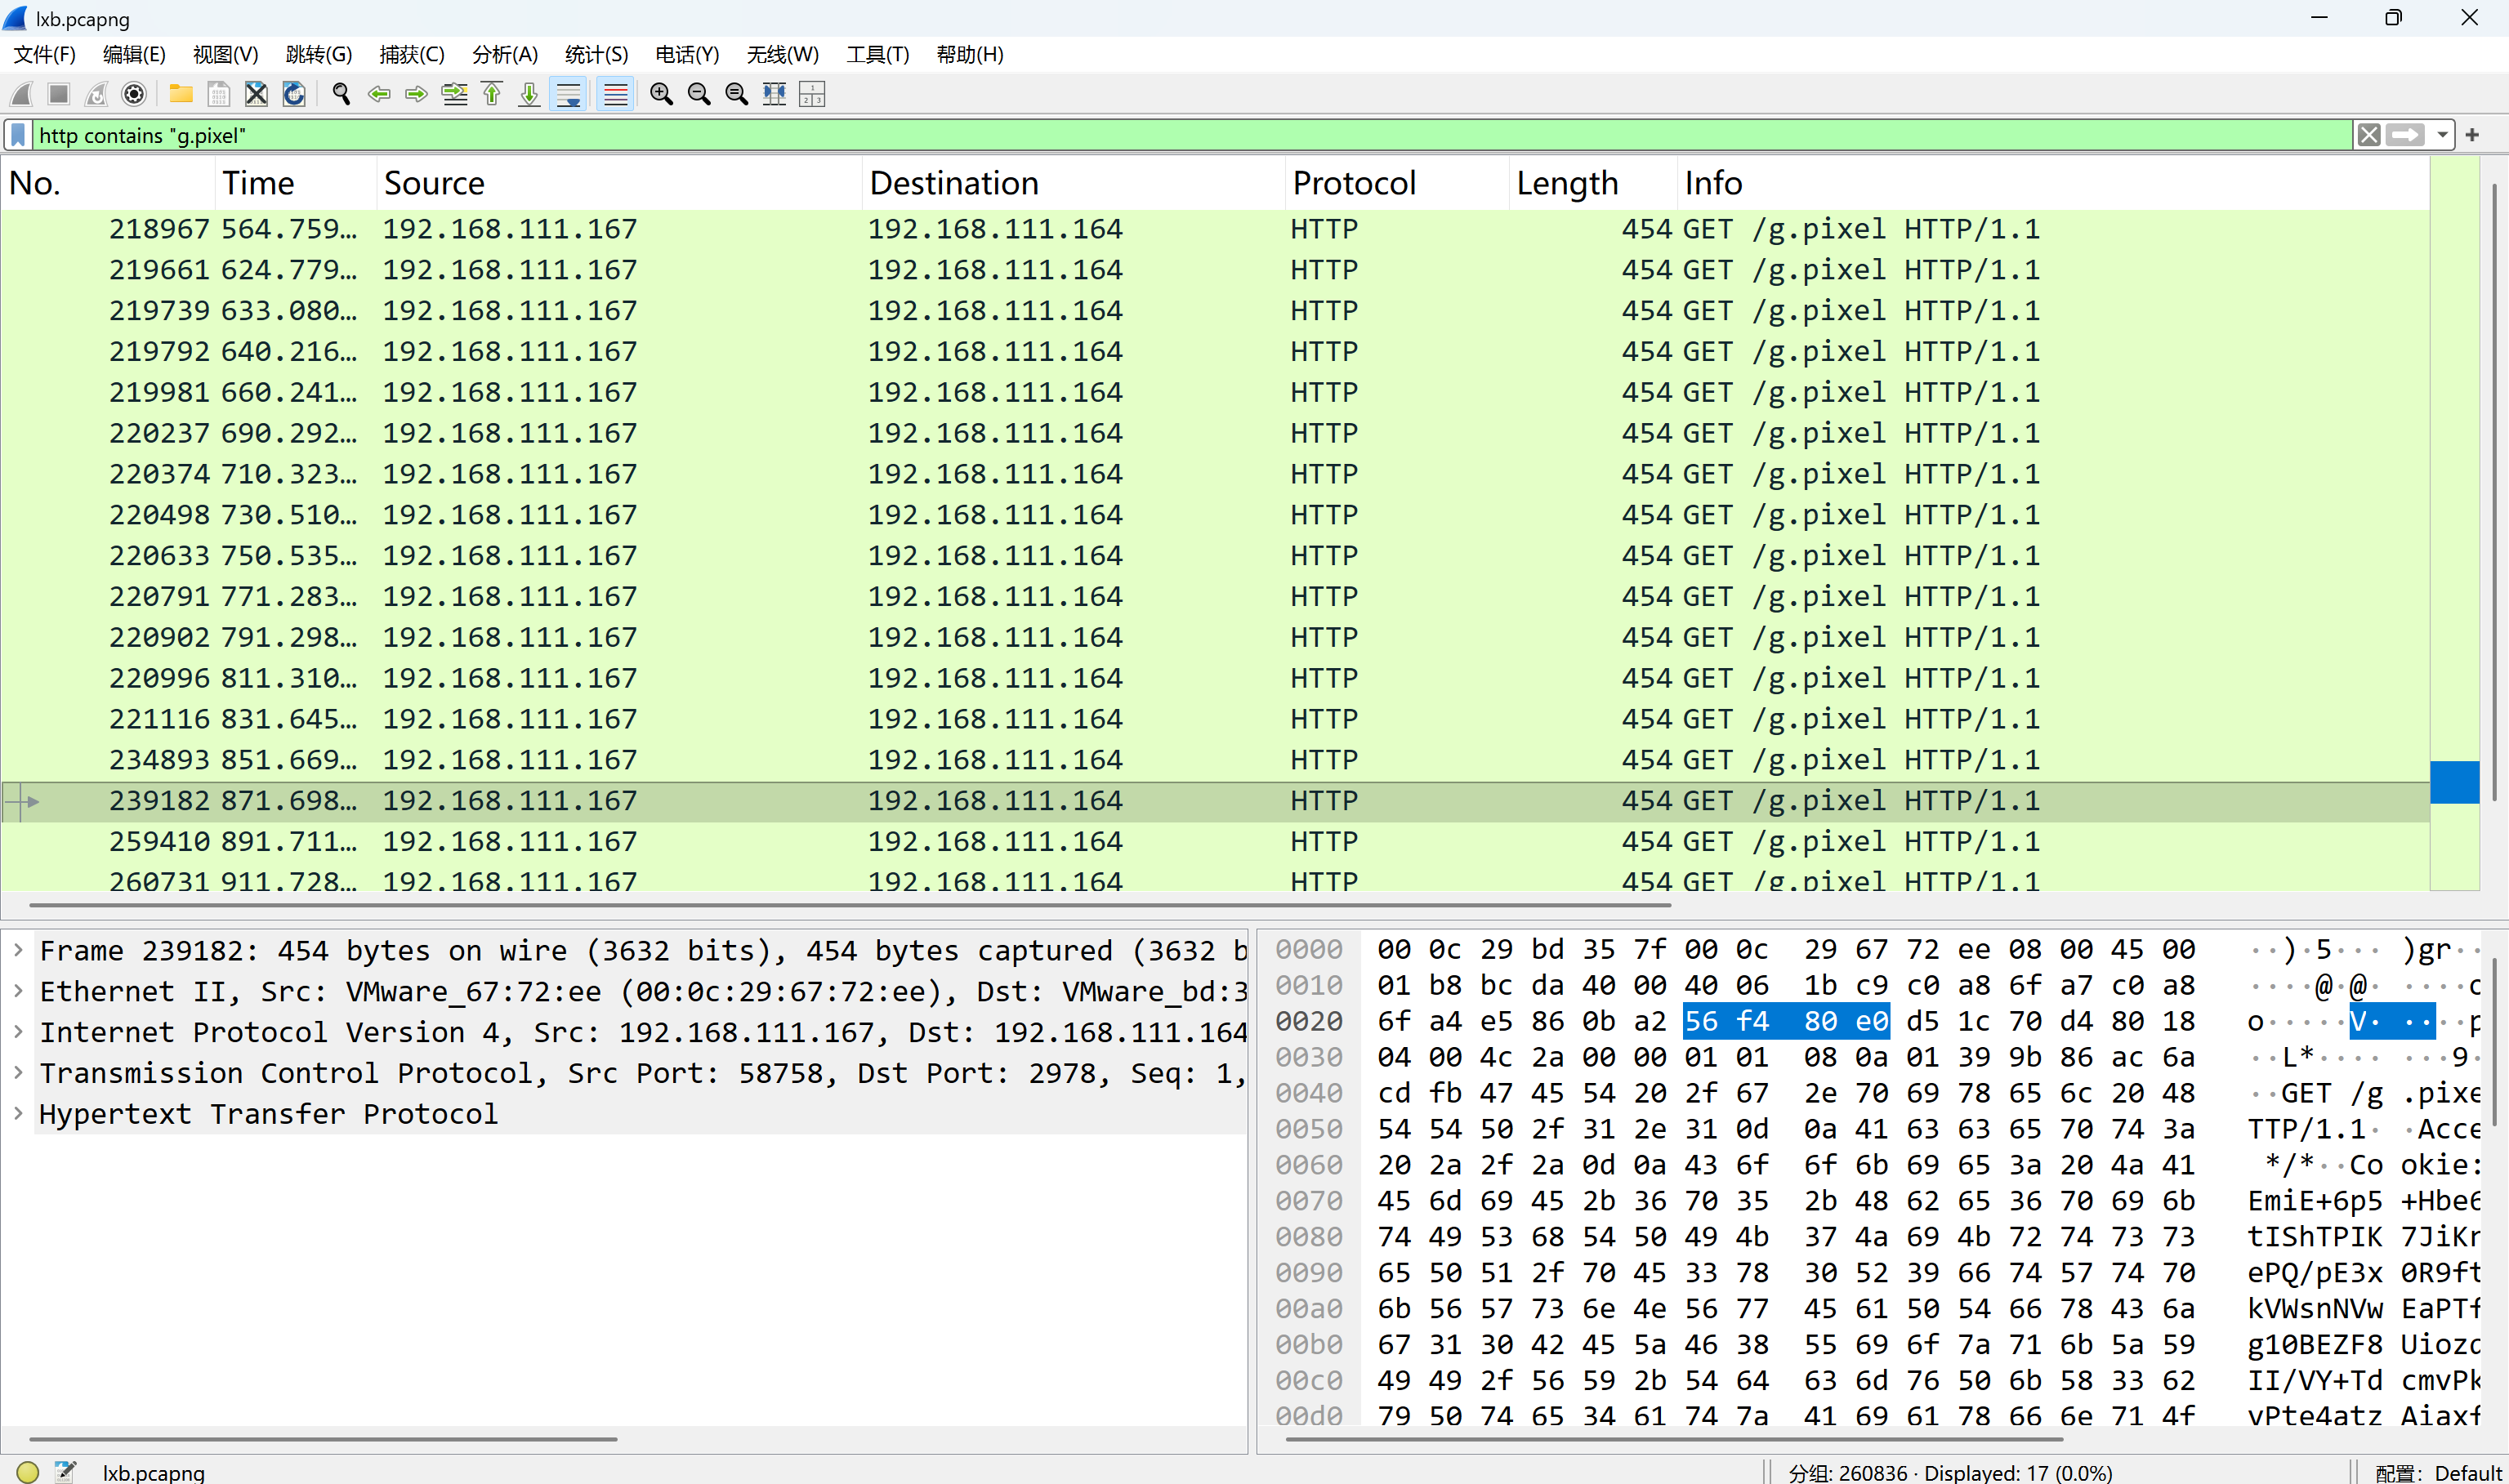Toggle auto-scroll during live capture
This screenshot has width=2509, height=1484.
(x=568, y=94)
